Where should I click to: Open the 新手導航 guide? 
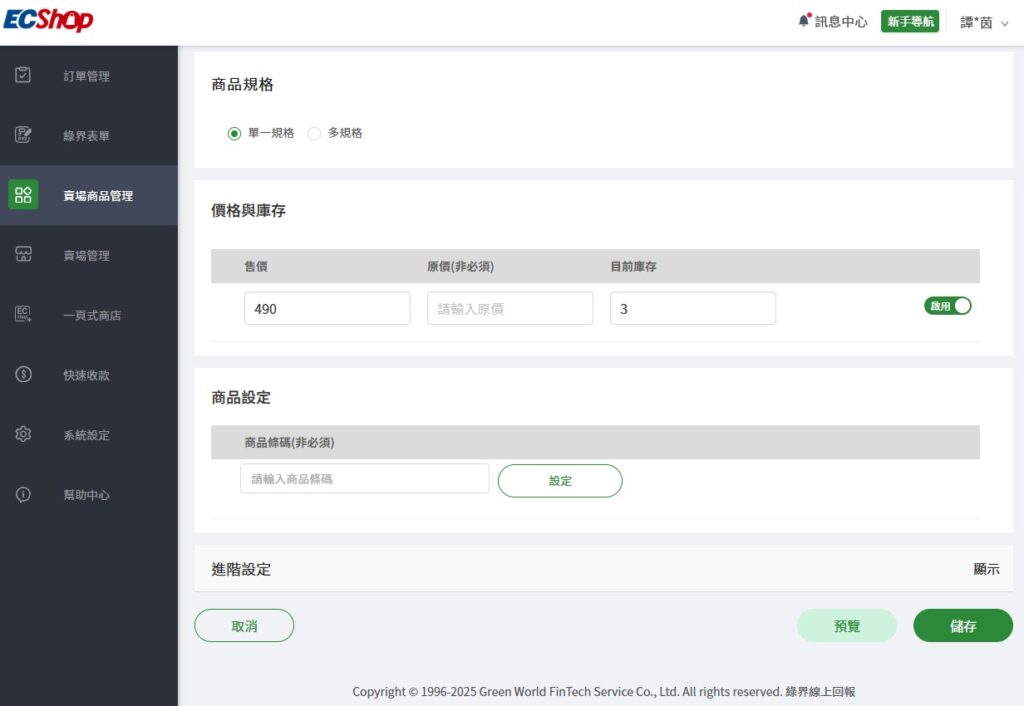(909, 21)
